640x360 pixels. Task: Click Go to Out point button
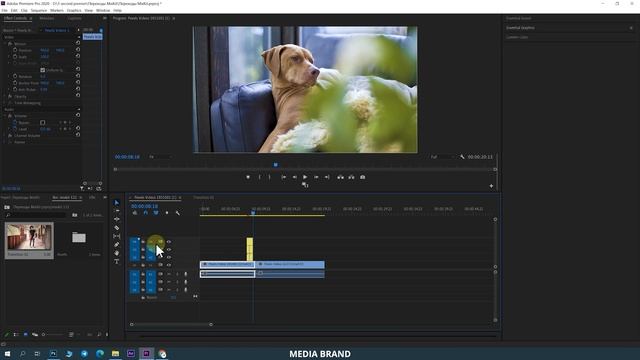tap(327, 177)
